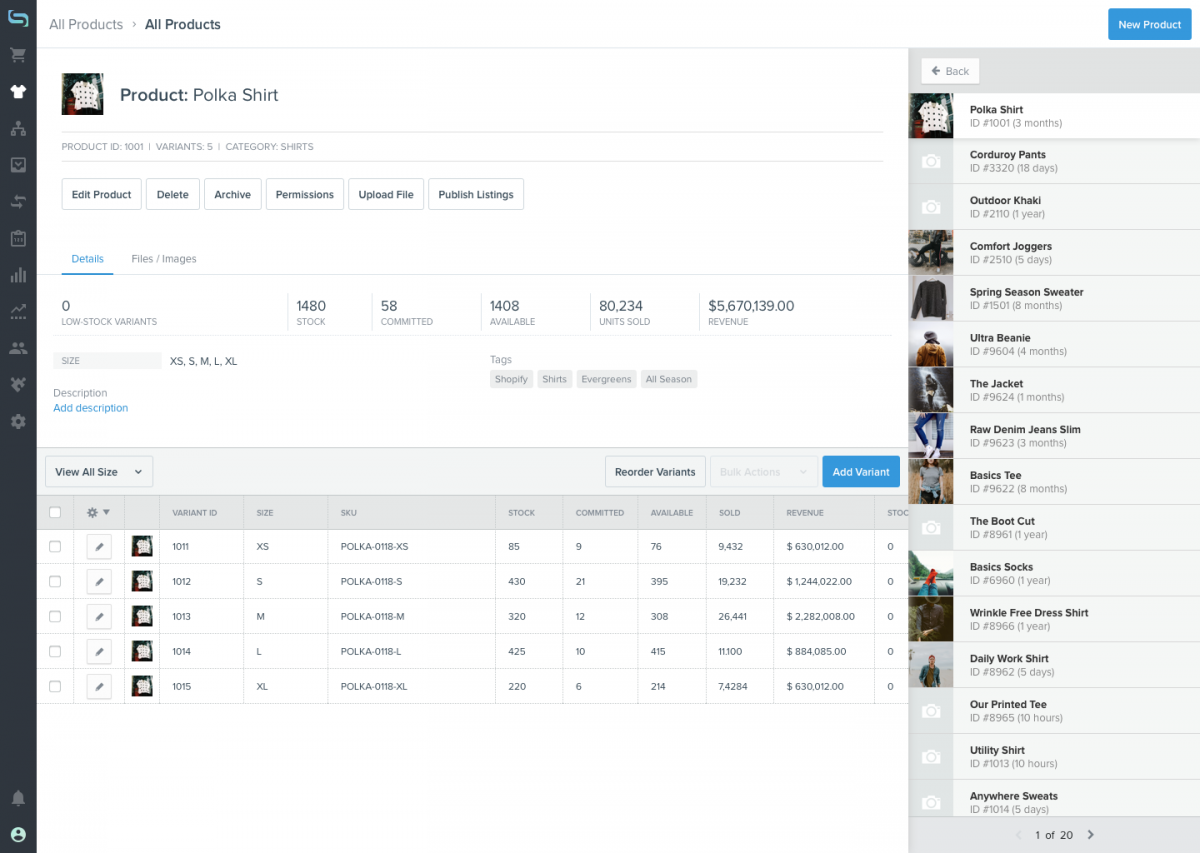Viewport: 1200px width, 853px height.
Task: Open the trends analytics line-chart icon
Action: pos(18,312)
